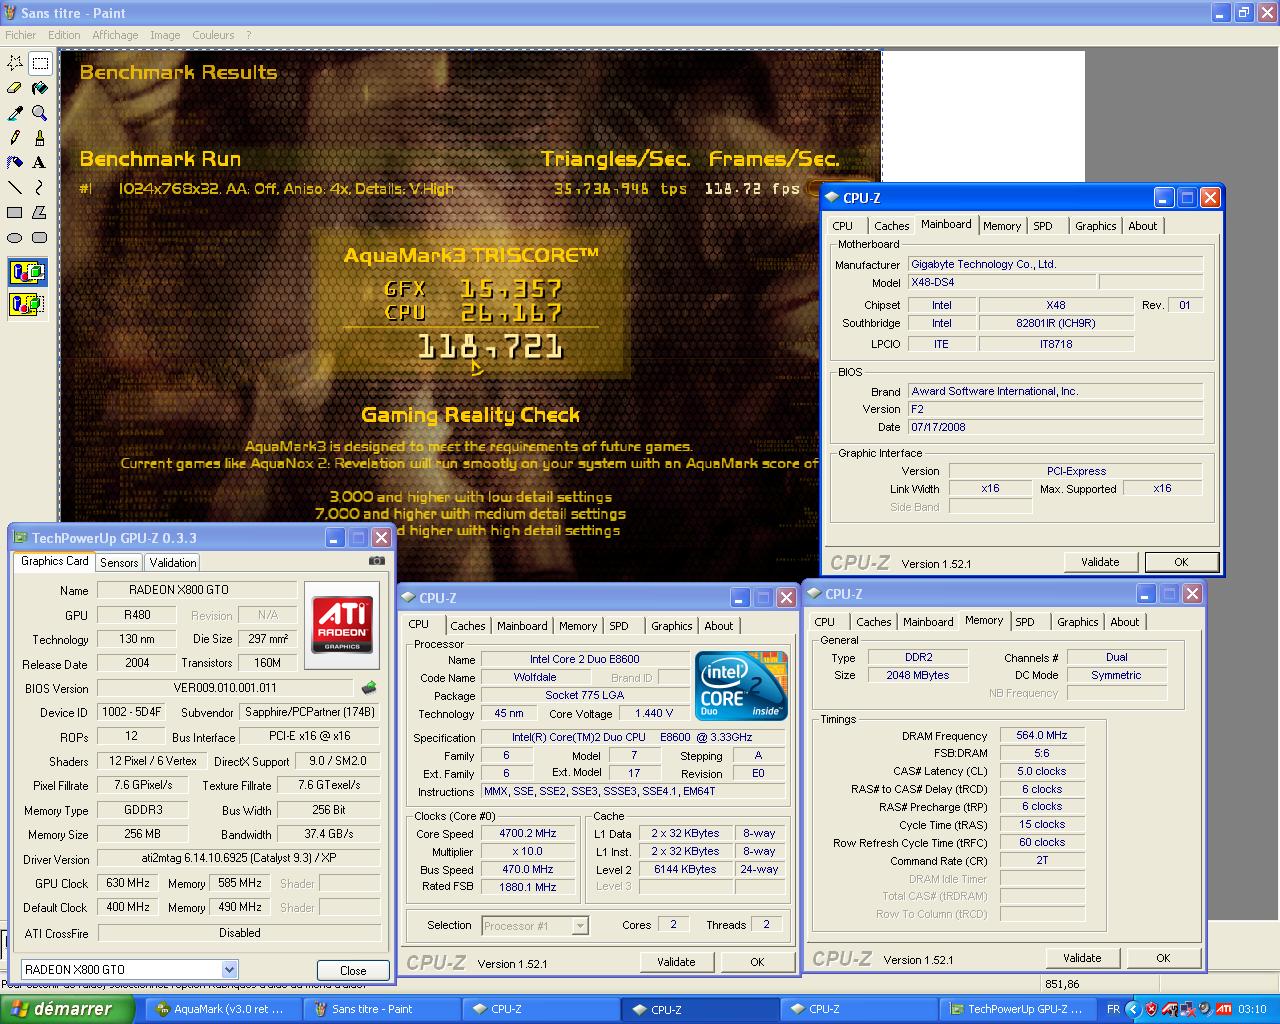Click the GPU-Z Name field RADEON X800 GTO

(x=197, y=590)
